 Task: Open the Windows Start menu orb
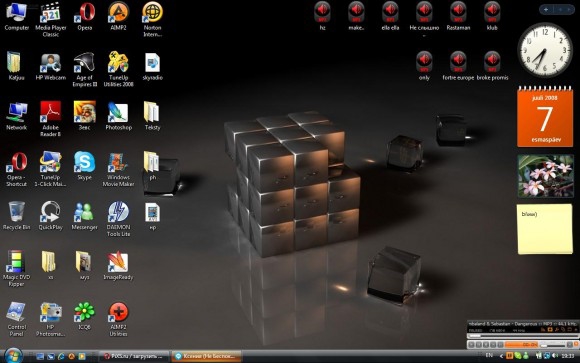(x=14, y=356)
